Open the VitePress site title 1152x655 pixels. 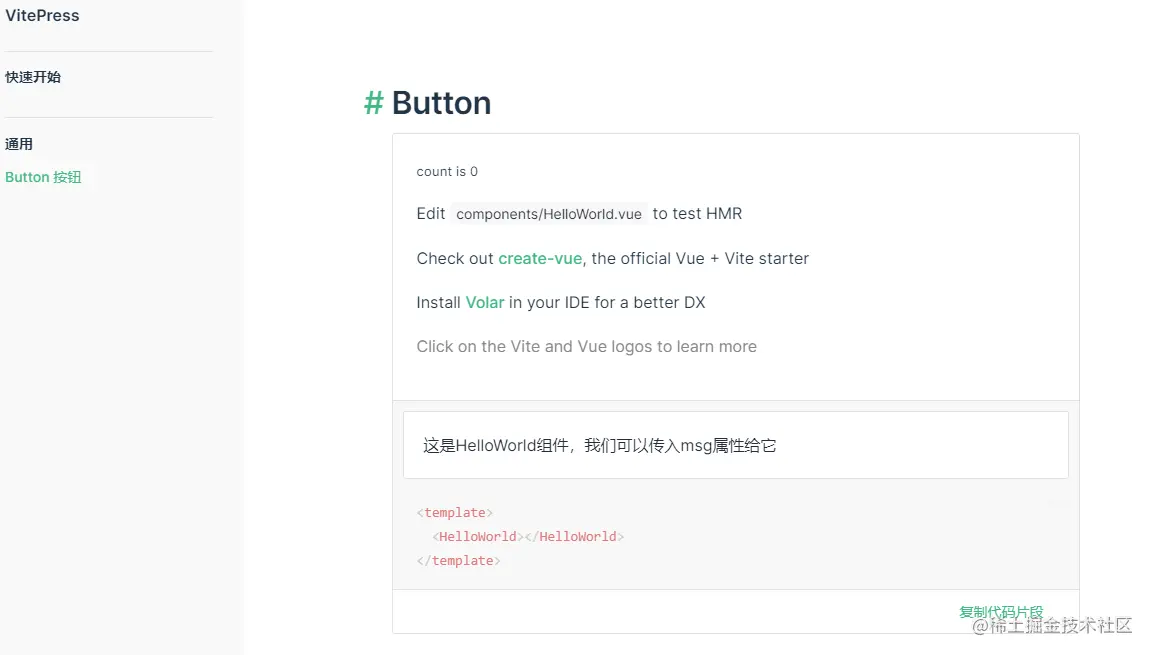(x=42, y=16)
